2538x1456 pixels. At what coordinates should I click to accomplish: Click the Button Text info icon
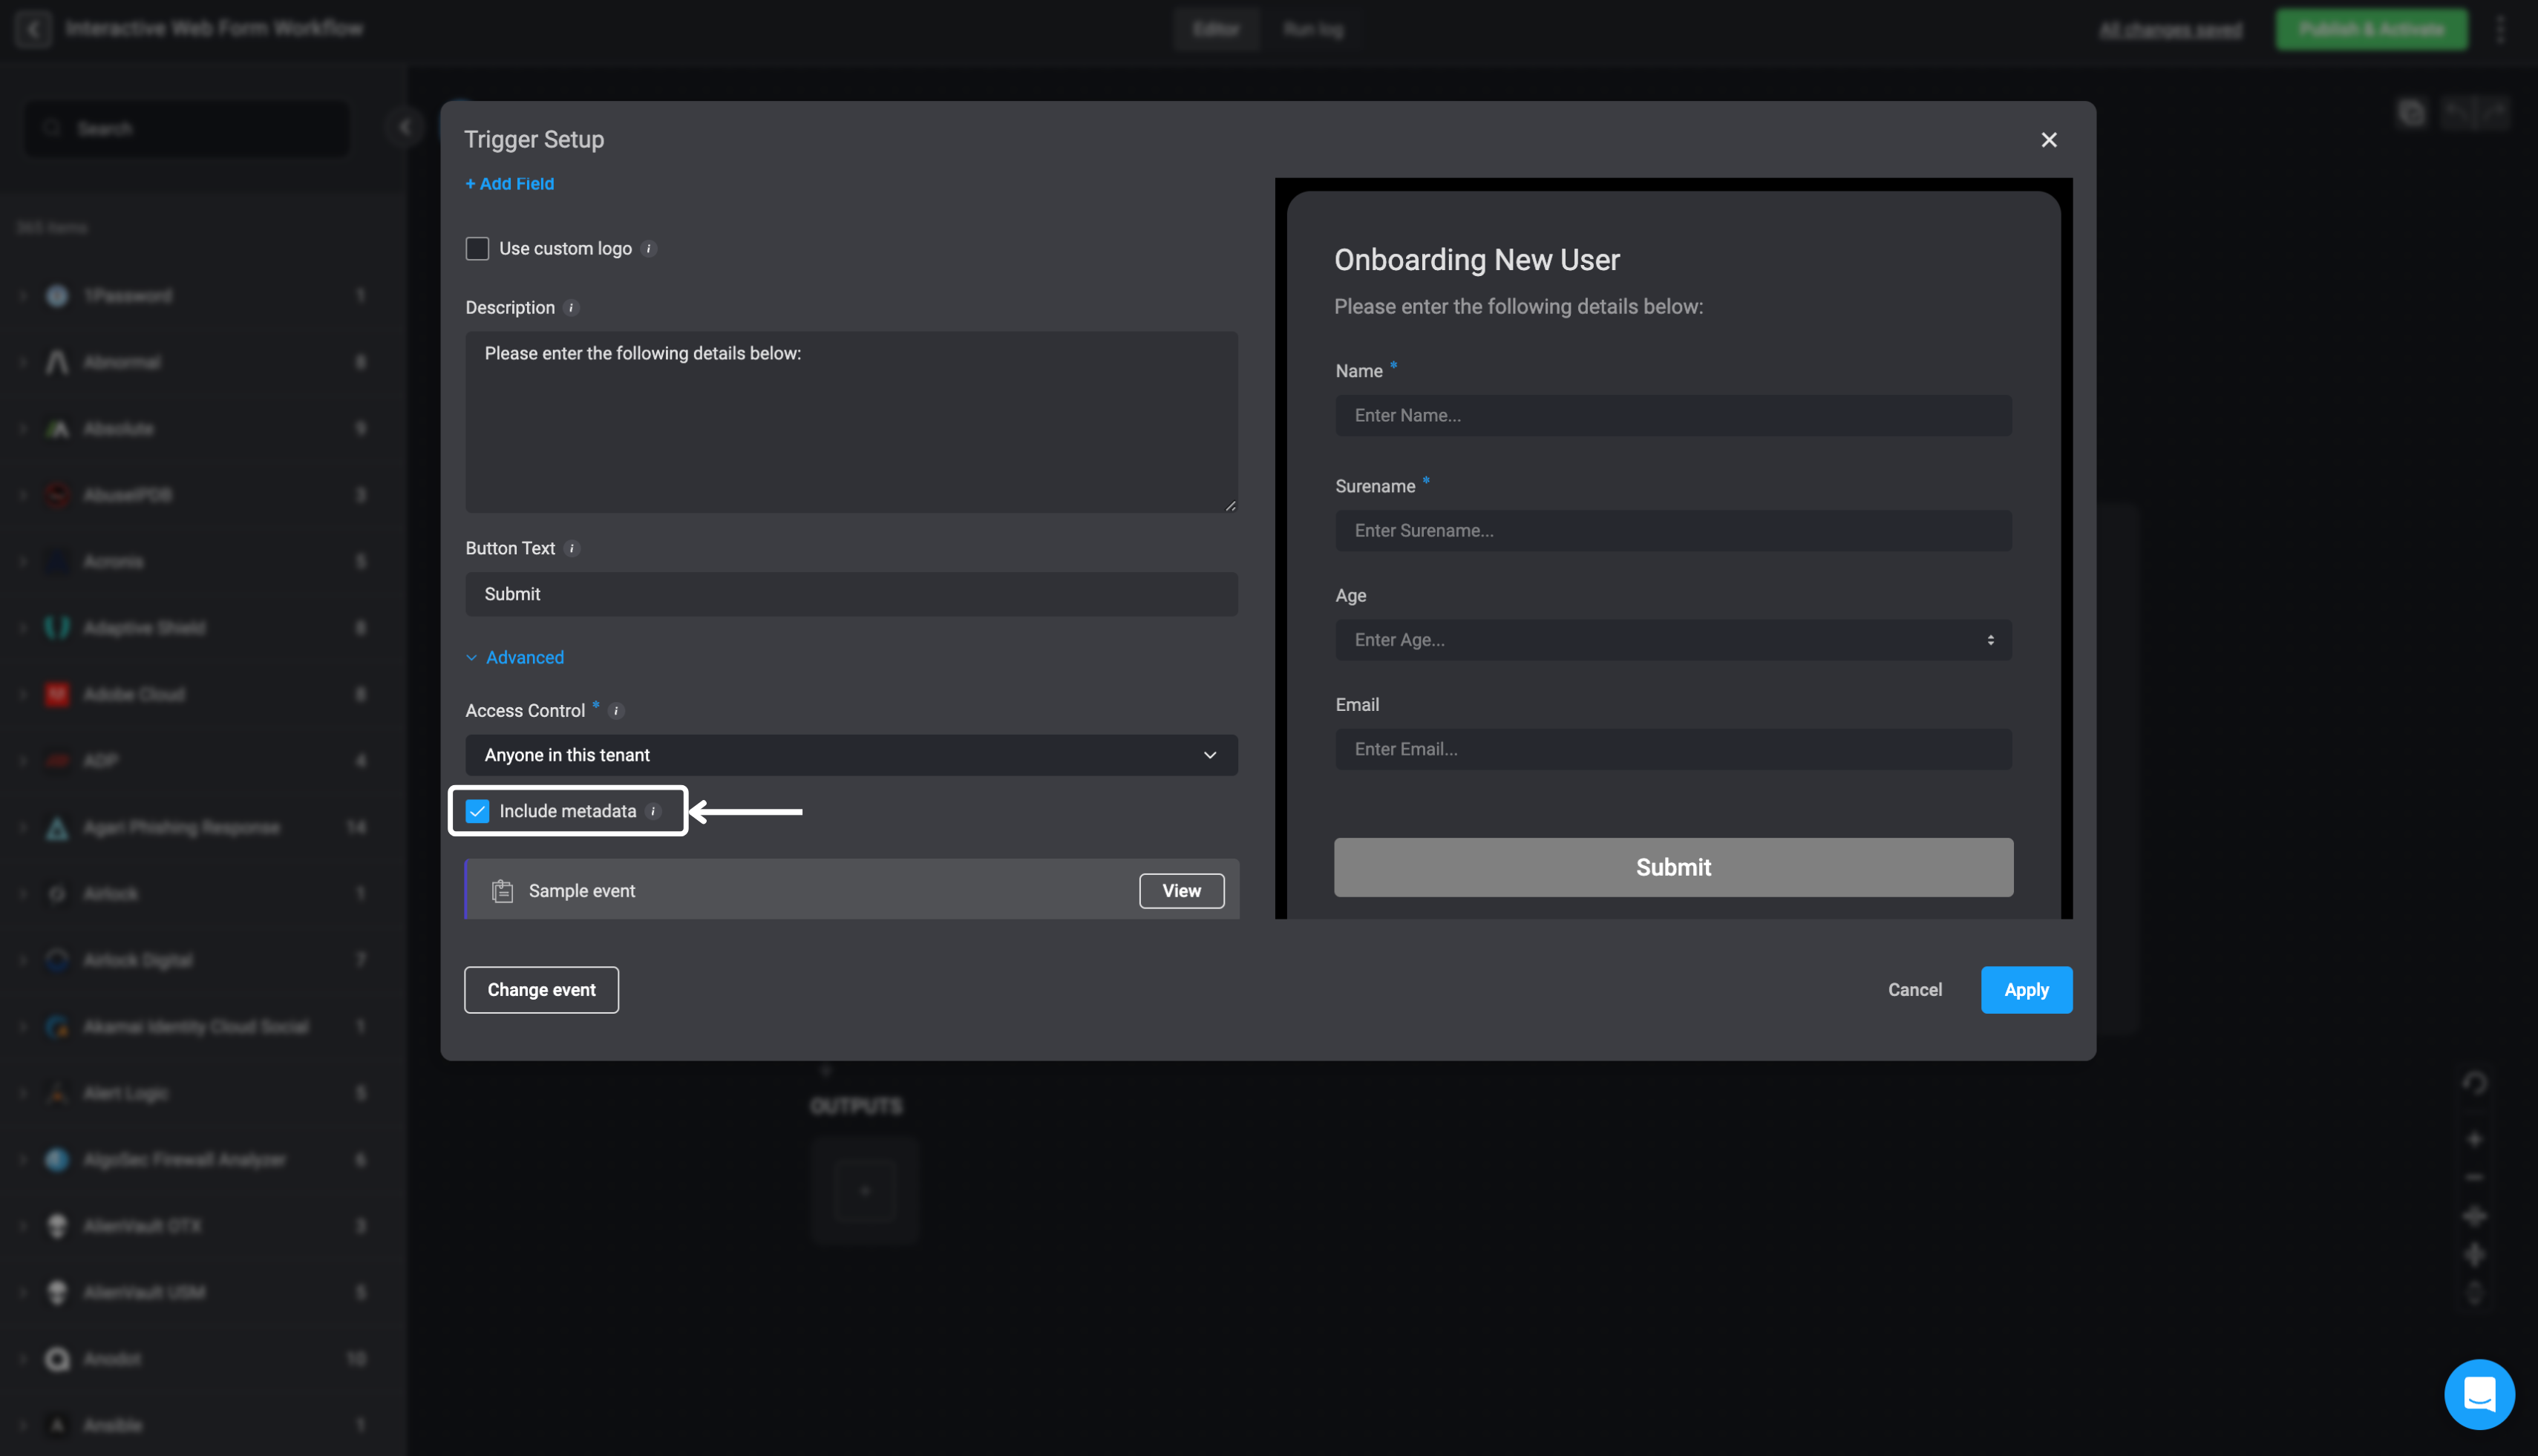click(572, 549)
